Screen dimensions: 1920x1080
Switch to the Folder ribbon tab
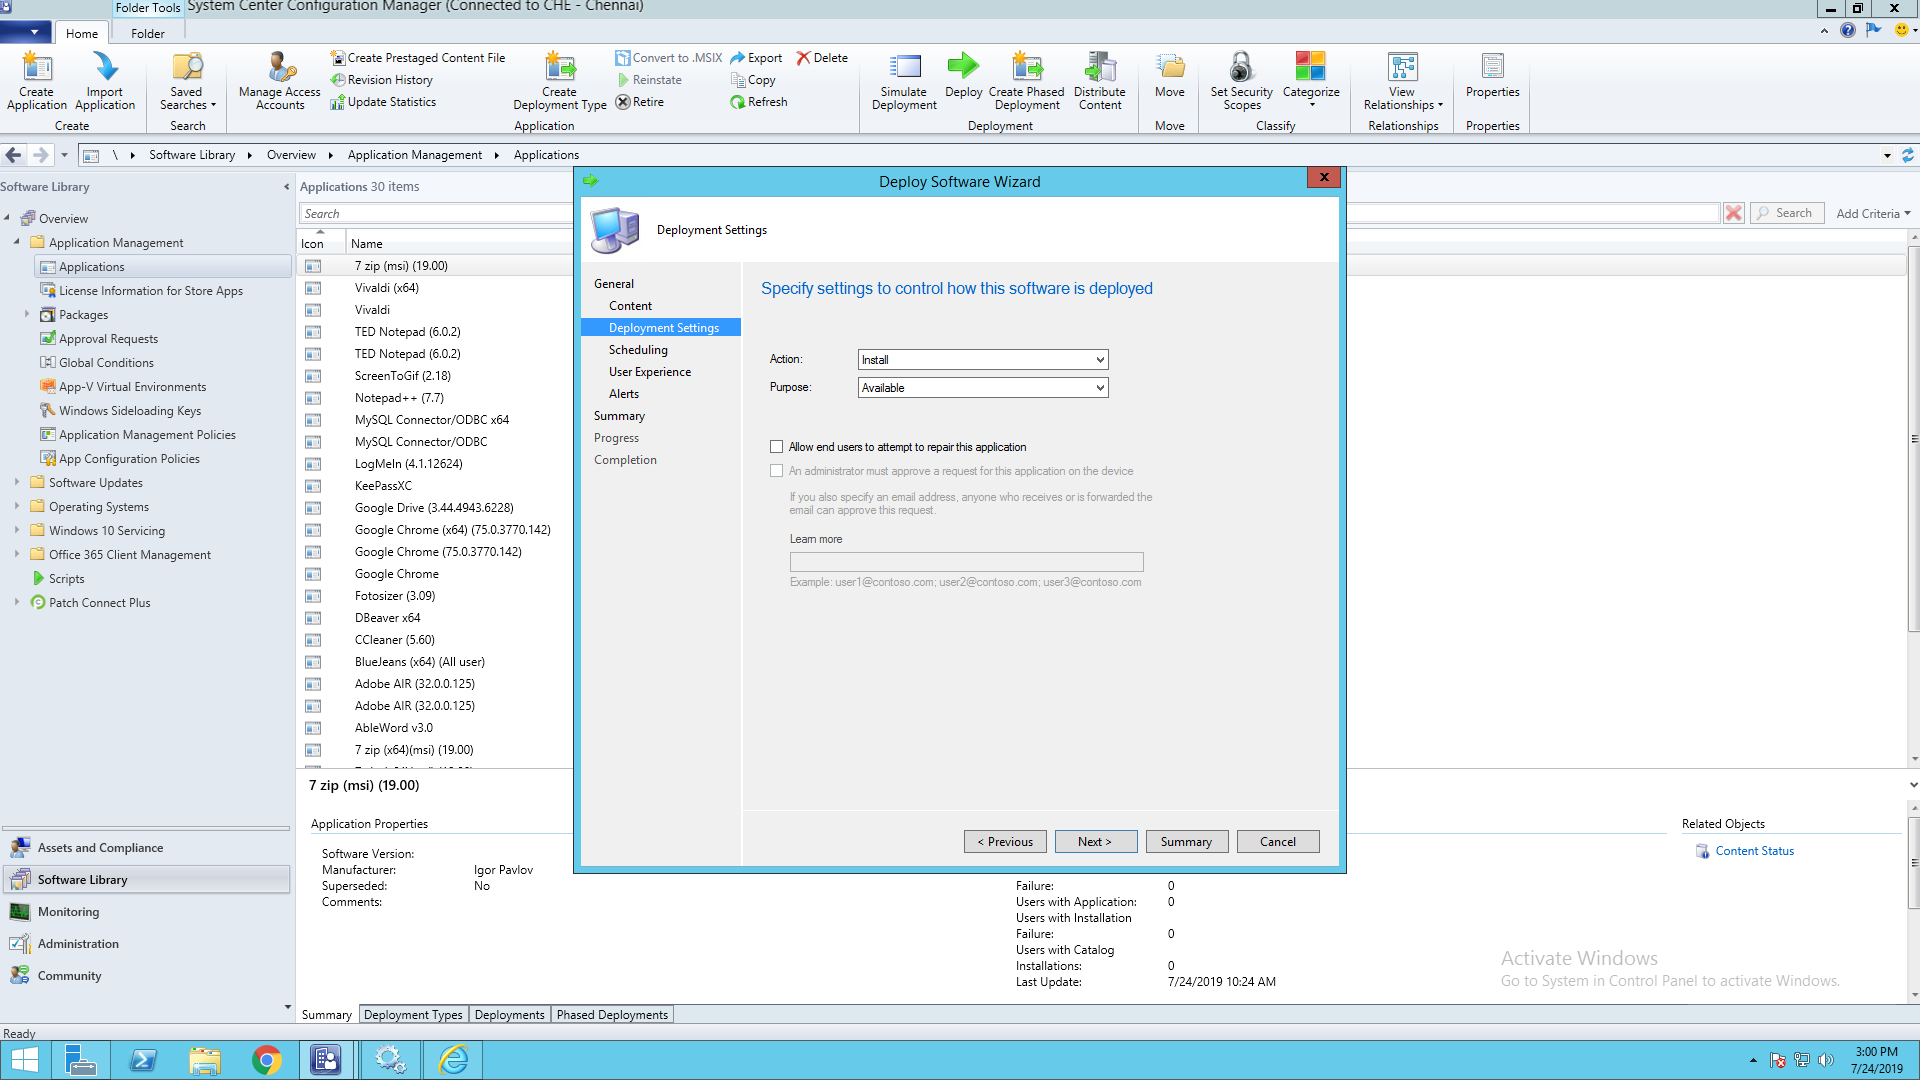point(147,33)
